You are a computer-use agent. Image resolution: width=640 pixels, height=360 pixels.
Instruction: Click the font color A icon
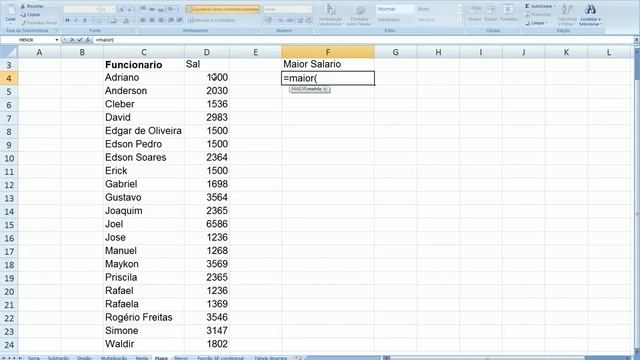(126, 20)
